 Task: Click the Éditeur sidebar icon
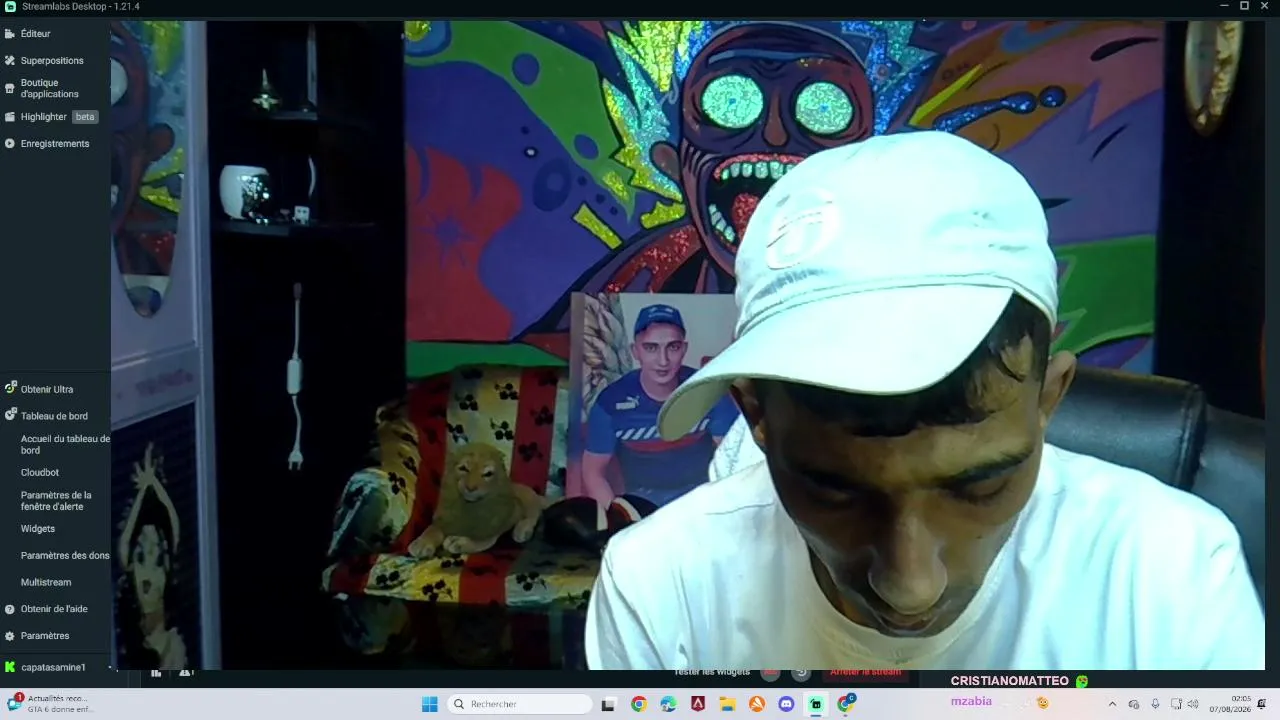[10, 34]
